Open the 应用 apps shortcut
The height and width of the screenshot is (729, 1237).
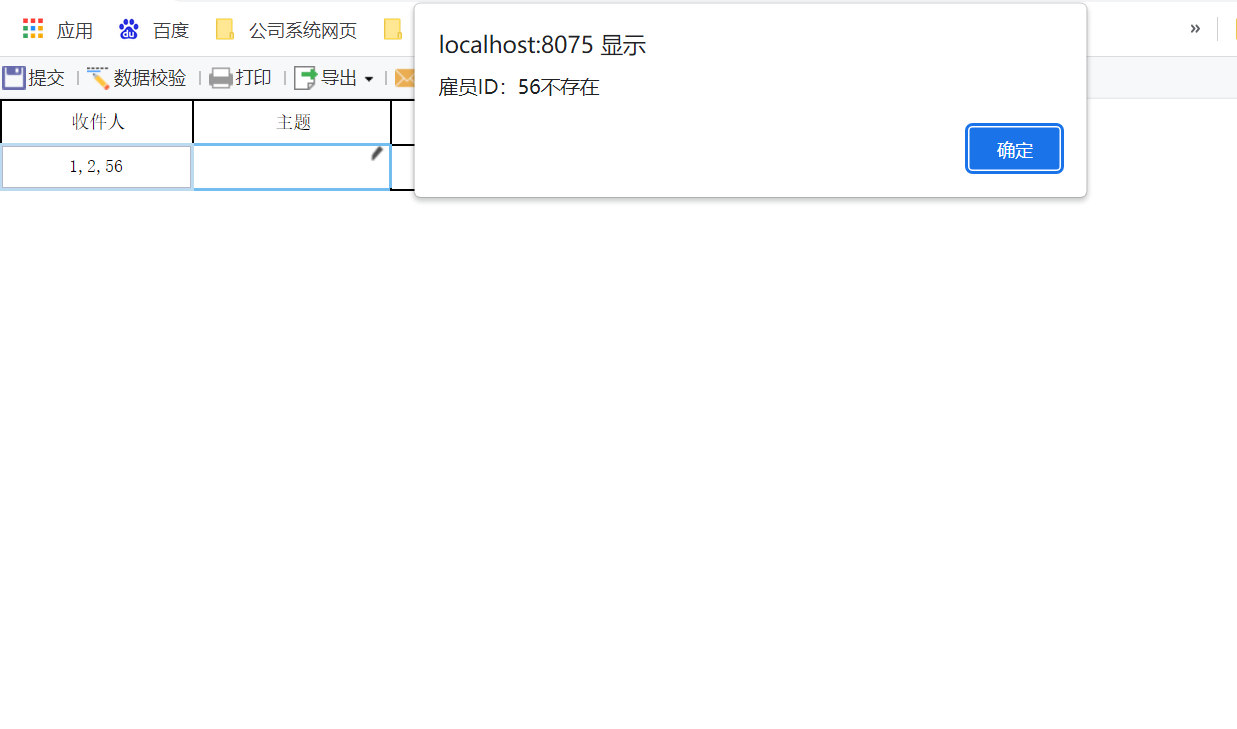click(x=58, y=30)
